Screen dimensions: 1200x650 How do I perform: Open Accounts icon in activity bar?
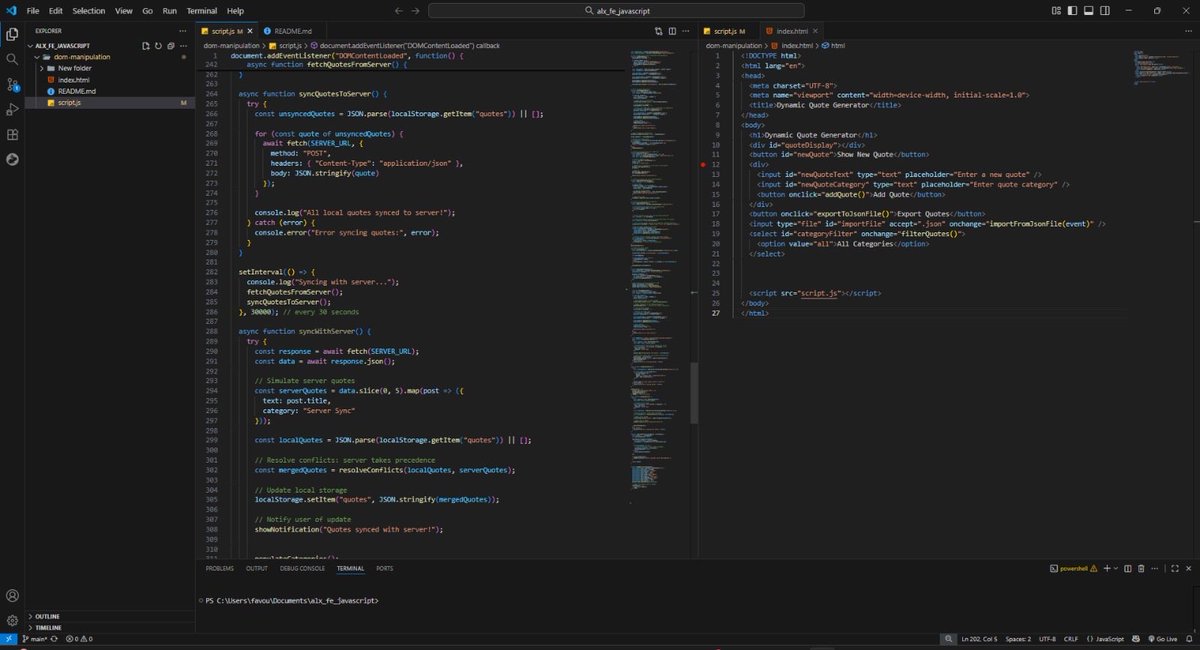(12, 596)
